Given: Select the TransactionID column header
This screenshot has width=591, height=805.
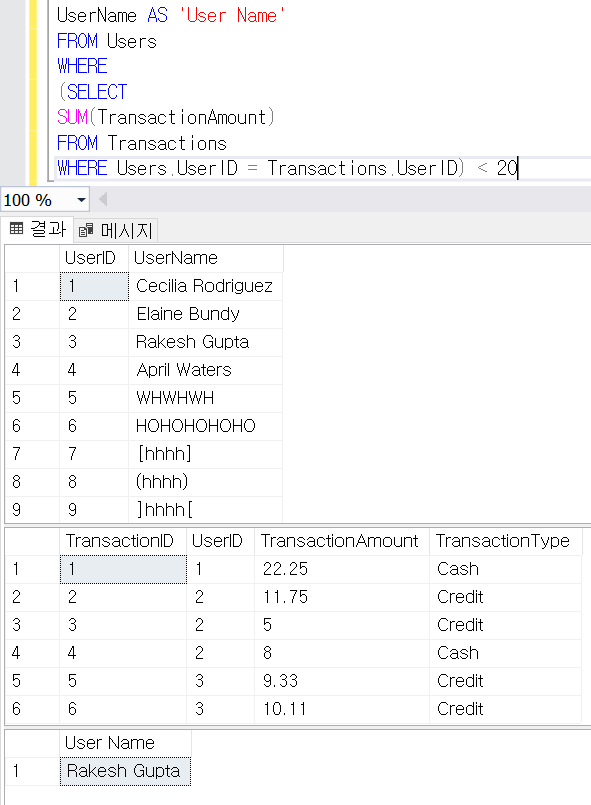Looking at the screenshot, I should (123, 541).
